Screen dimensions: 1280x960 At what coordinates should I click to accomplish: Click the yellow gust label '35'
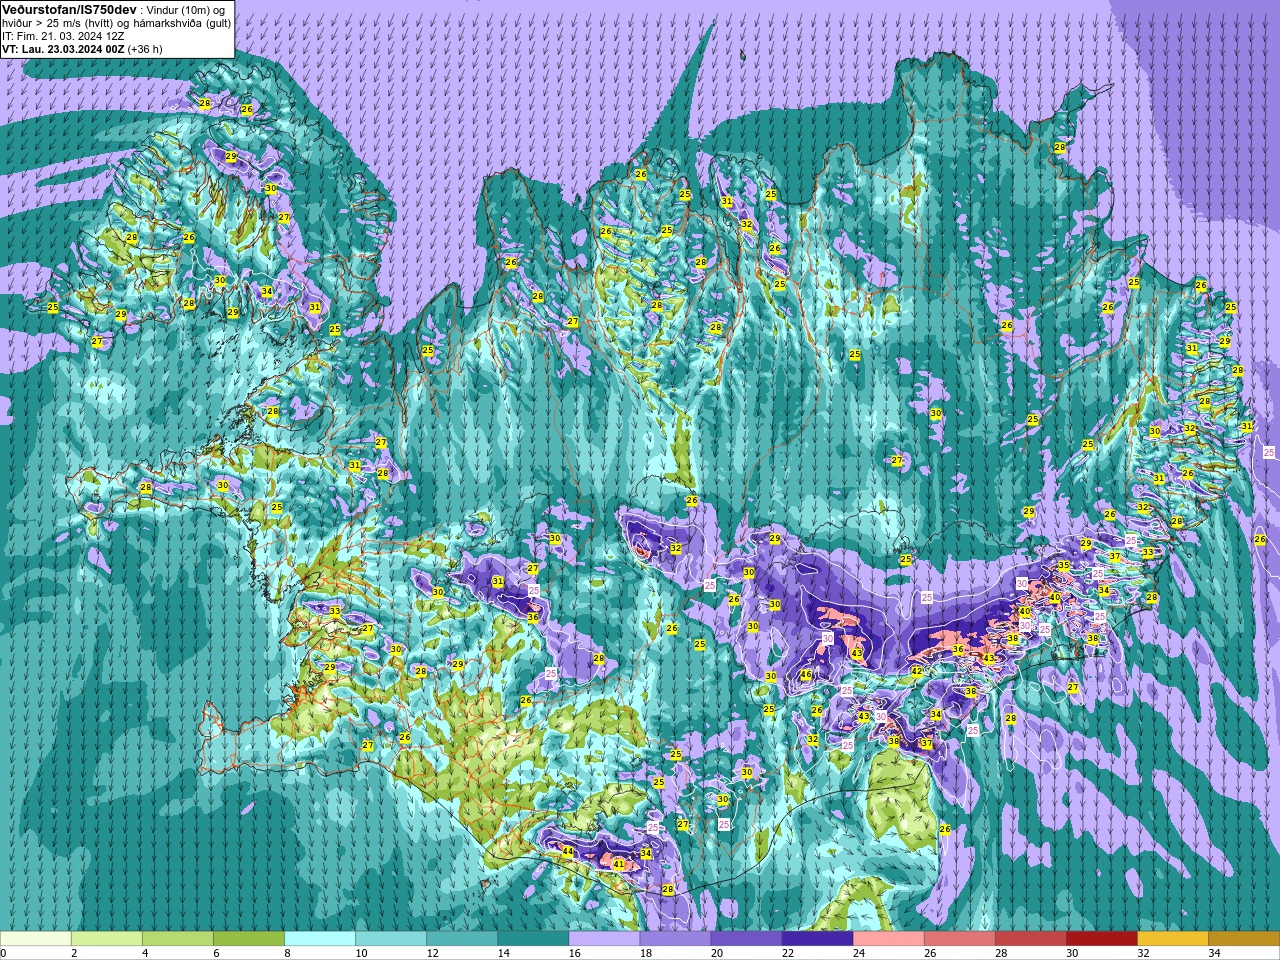(x=1063, y=566)
